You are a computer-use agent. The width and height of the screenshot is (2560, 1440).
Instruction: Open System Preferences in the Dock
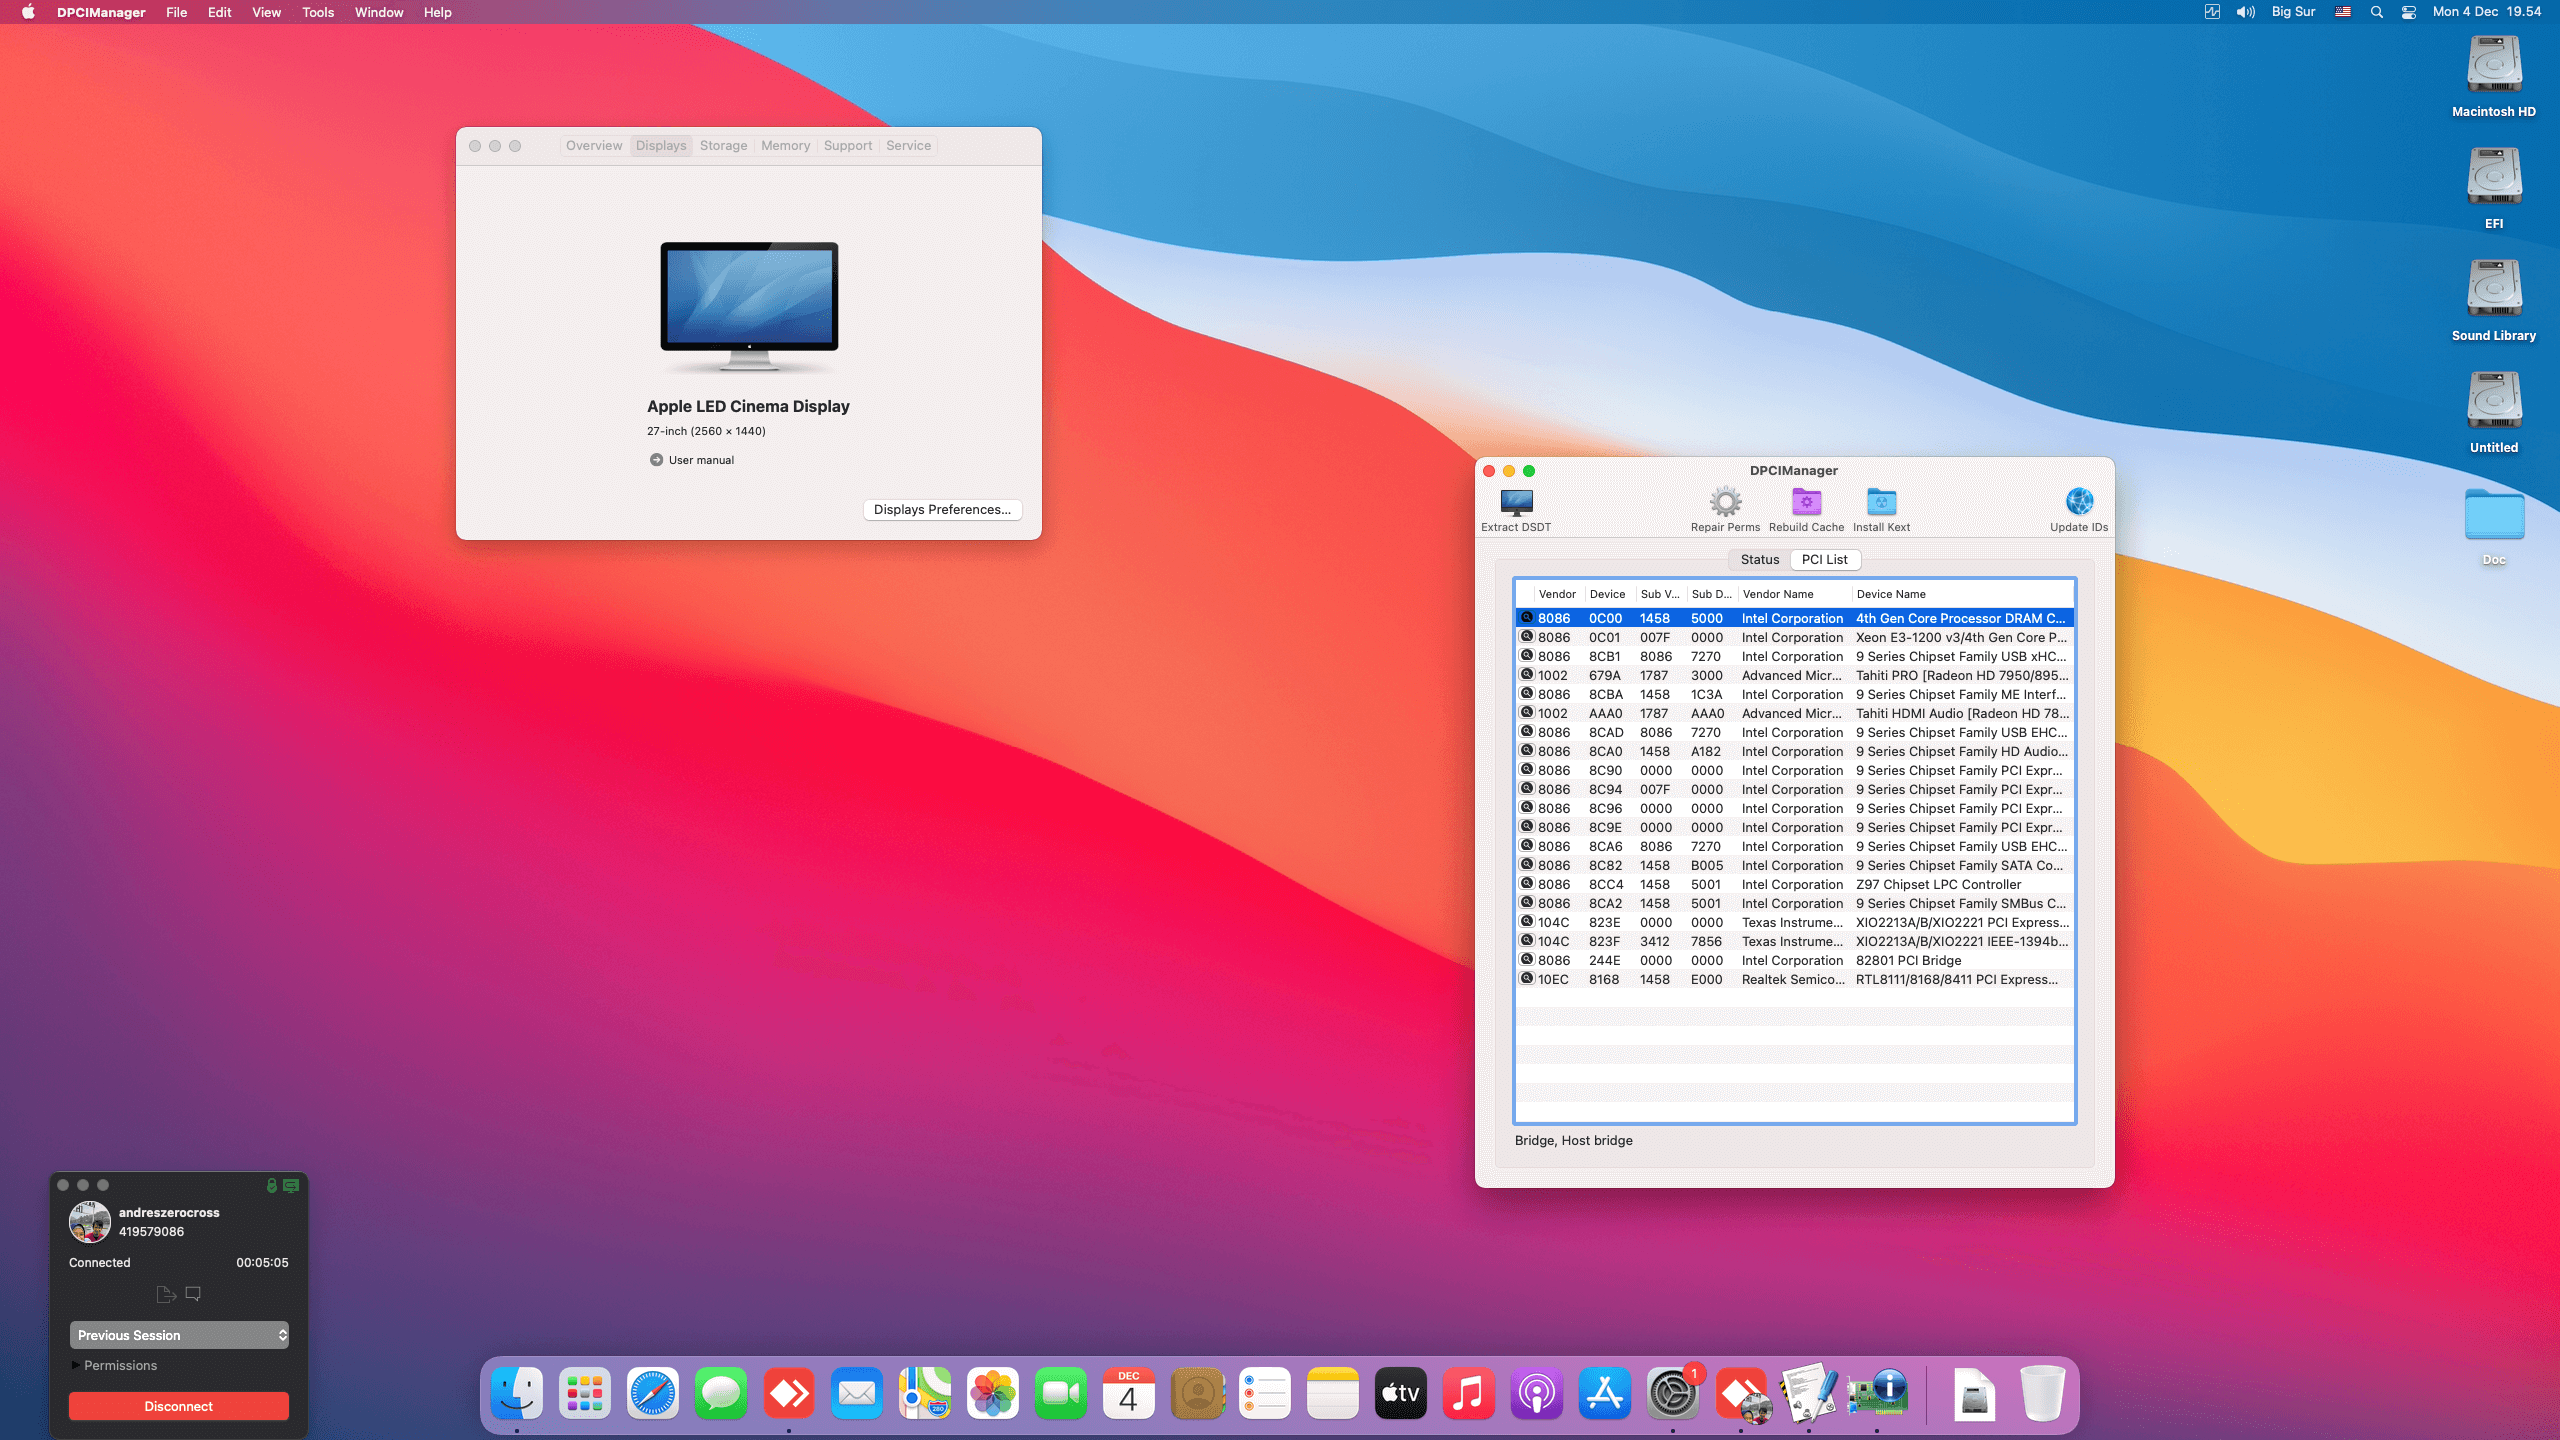(1673, 1393)
